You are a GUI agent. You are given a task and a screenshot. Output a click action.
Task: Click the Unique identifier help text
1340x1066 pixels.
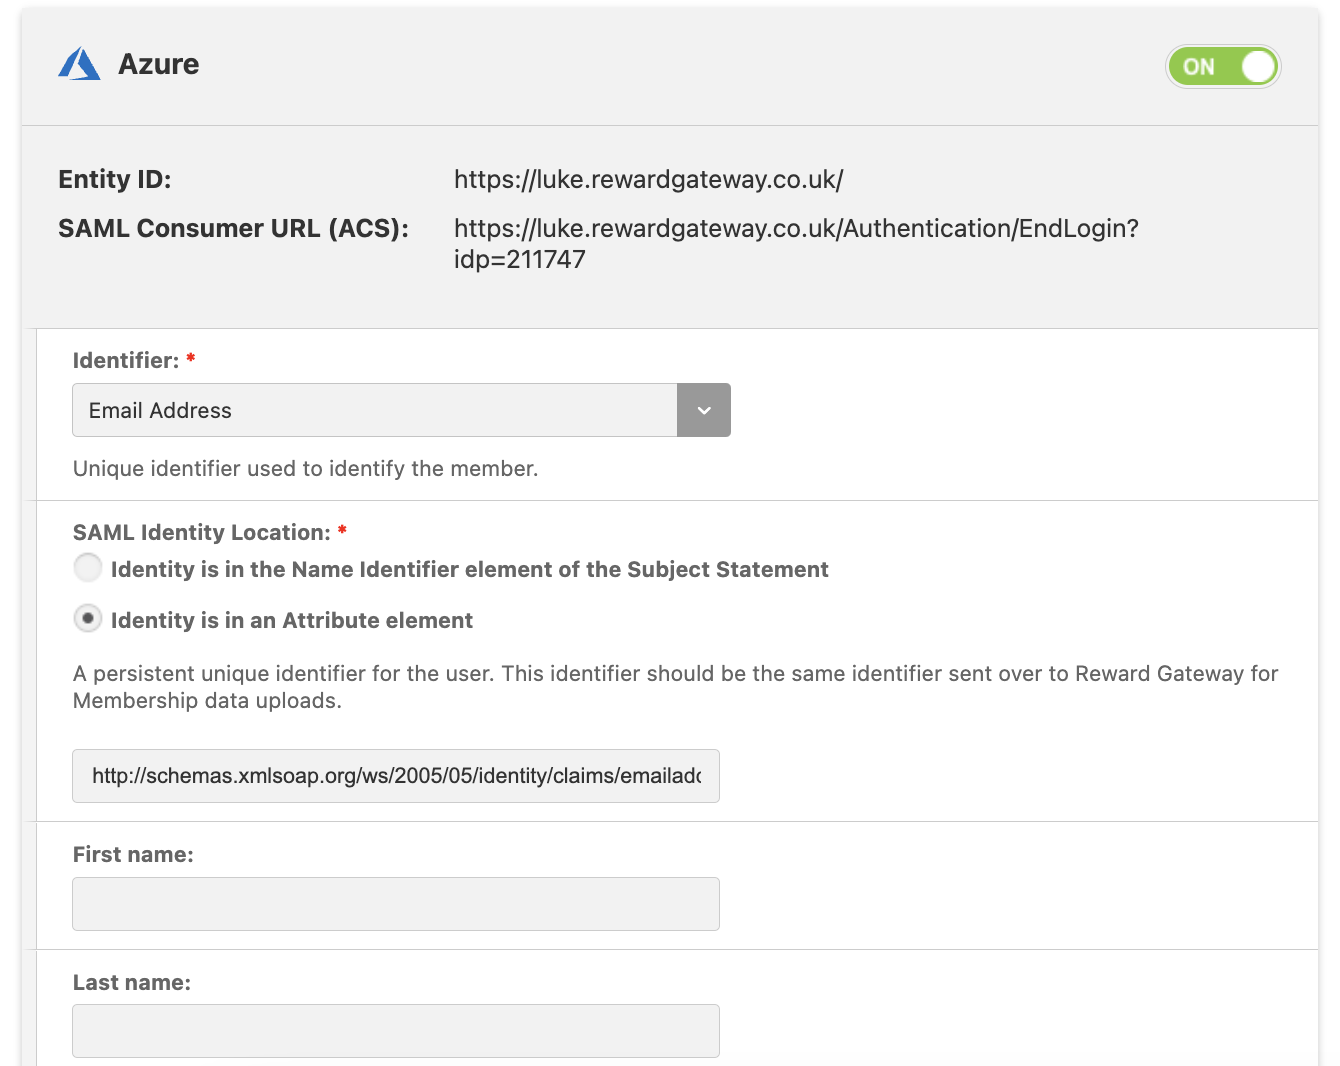(306, 469)
